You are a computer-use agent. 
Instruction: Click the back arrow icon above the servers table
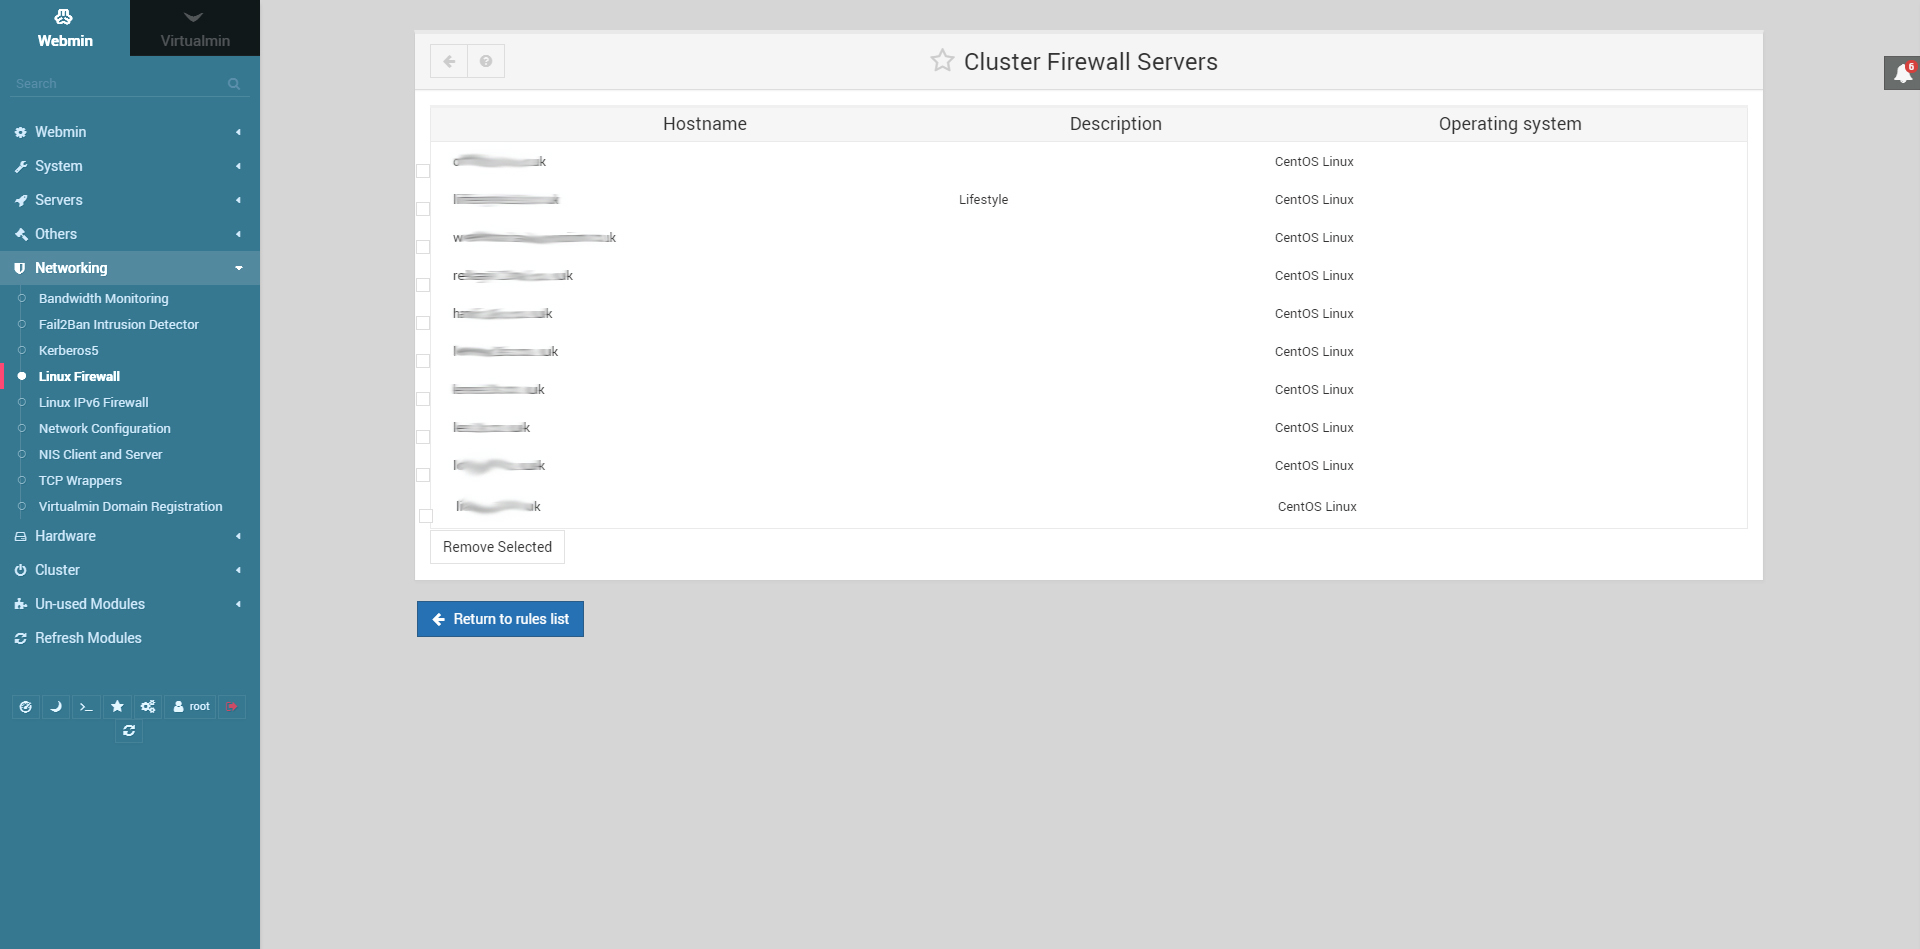tap(449, 61)
